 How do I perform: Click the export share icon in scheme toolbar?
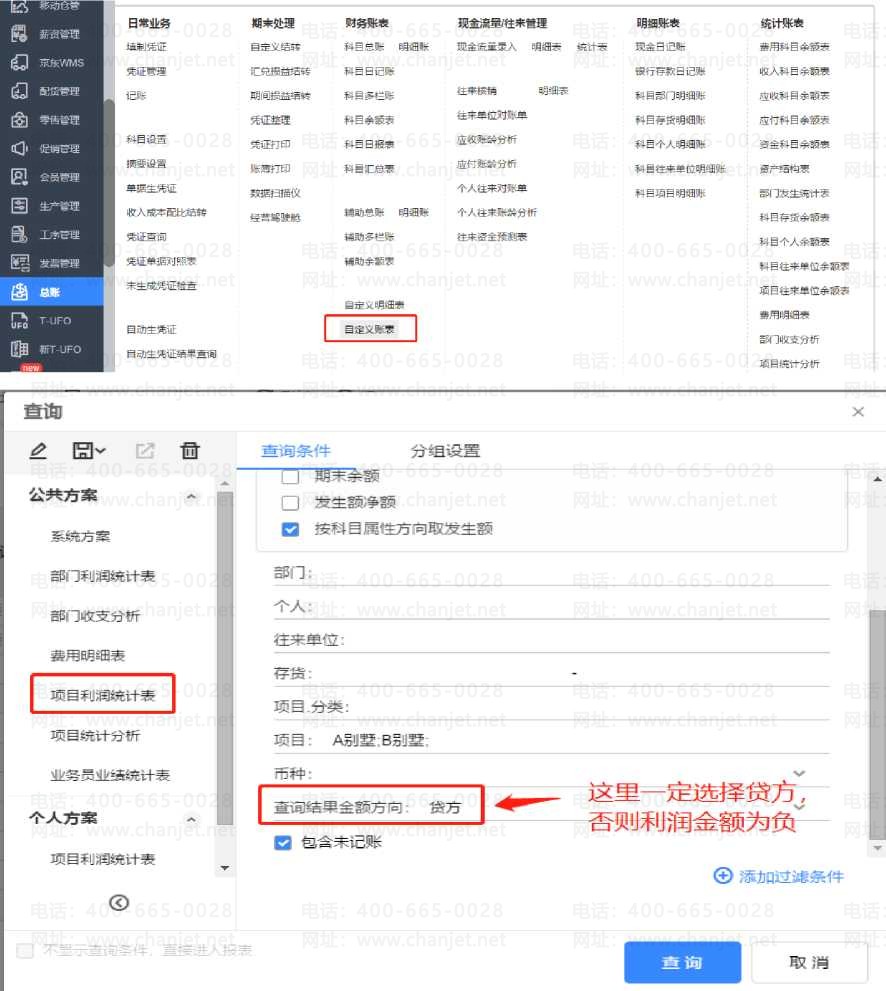pyautogui.click(x=144, y=451)
